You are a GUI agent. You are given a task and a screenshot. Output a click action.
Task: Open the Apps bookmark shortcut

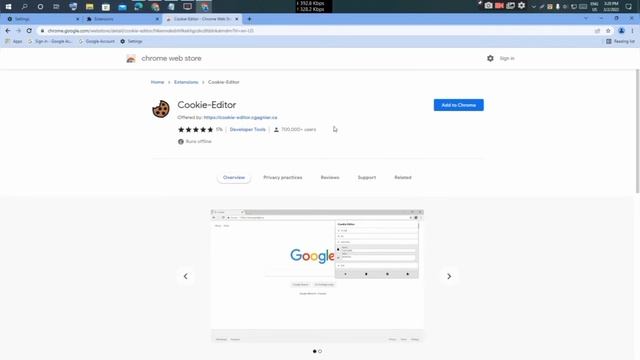(14, 41)
